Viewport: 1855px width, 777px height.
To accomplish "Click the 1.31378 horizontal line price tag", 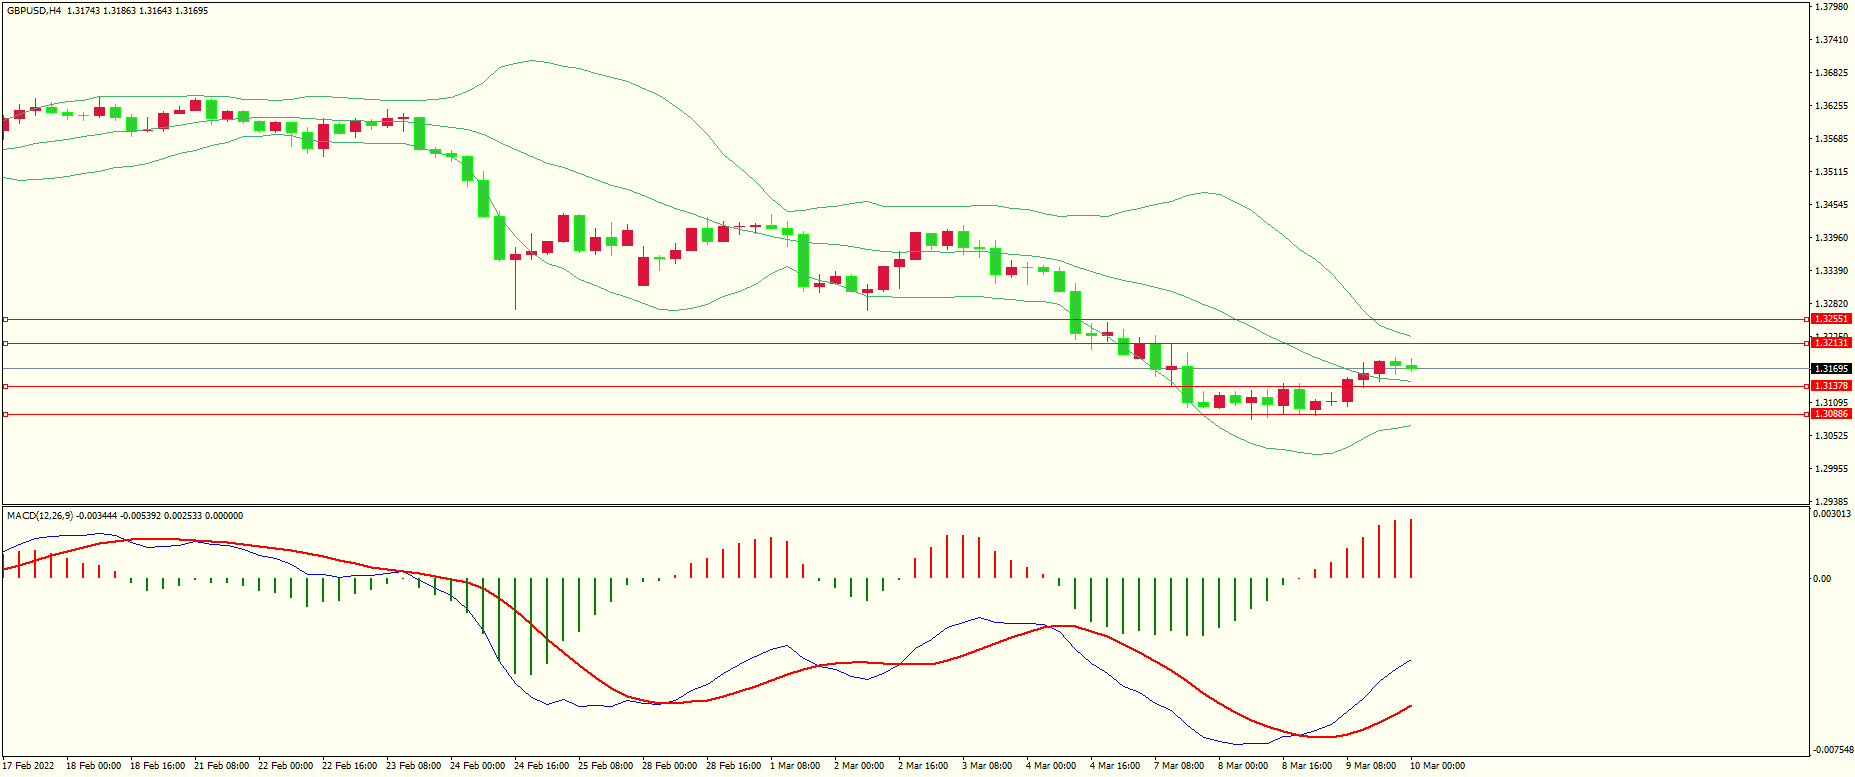I will 1830,386.
